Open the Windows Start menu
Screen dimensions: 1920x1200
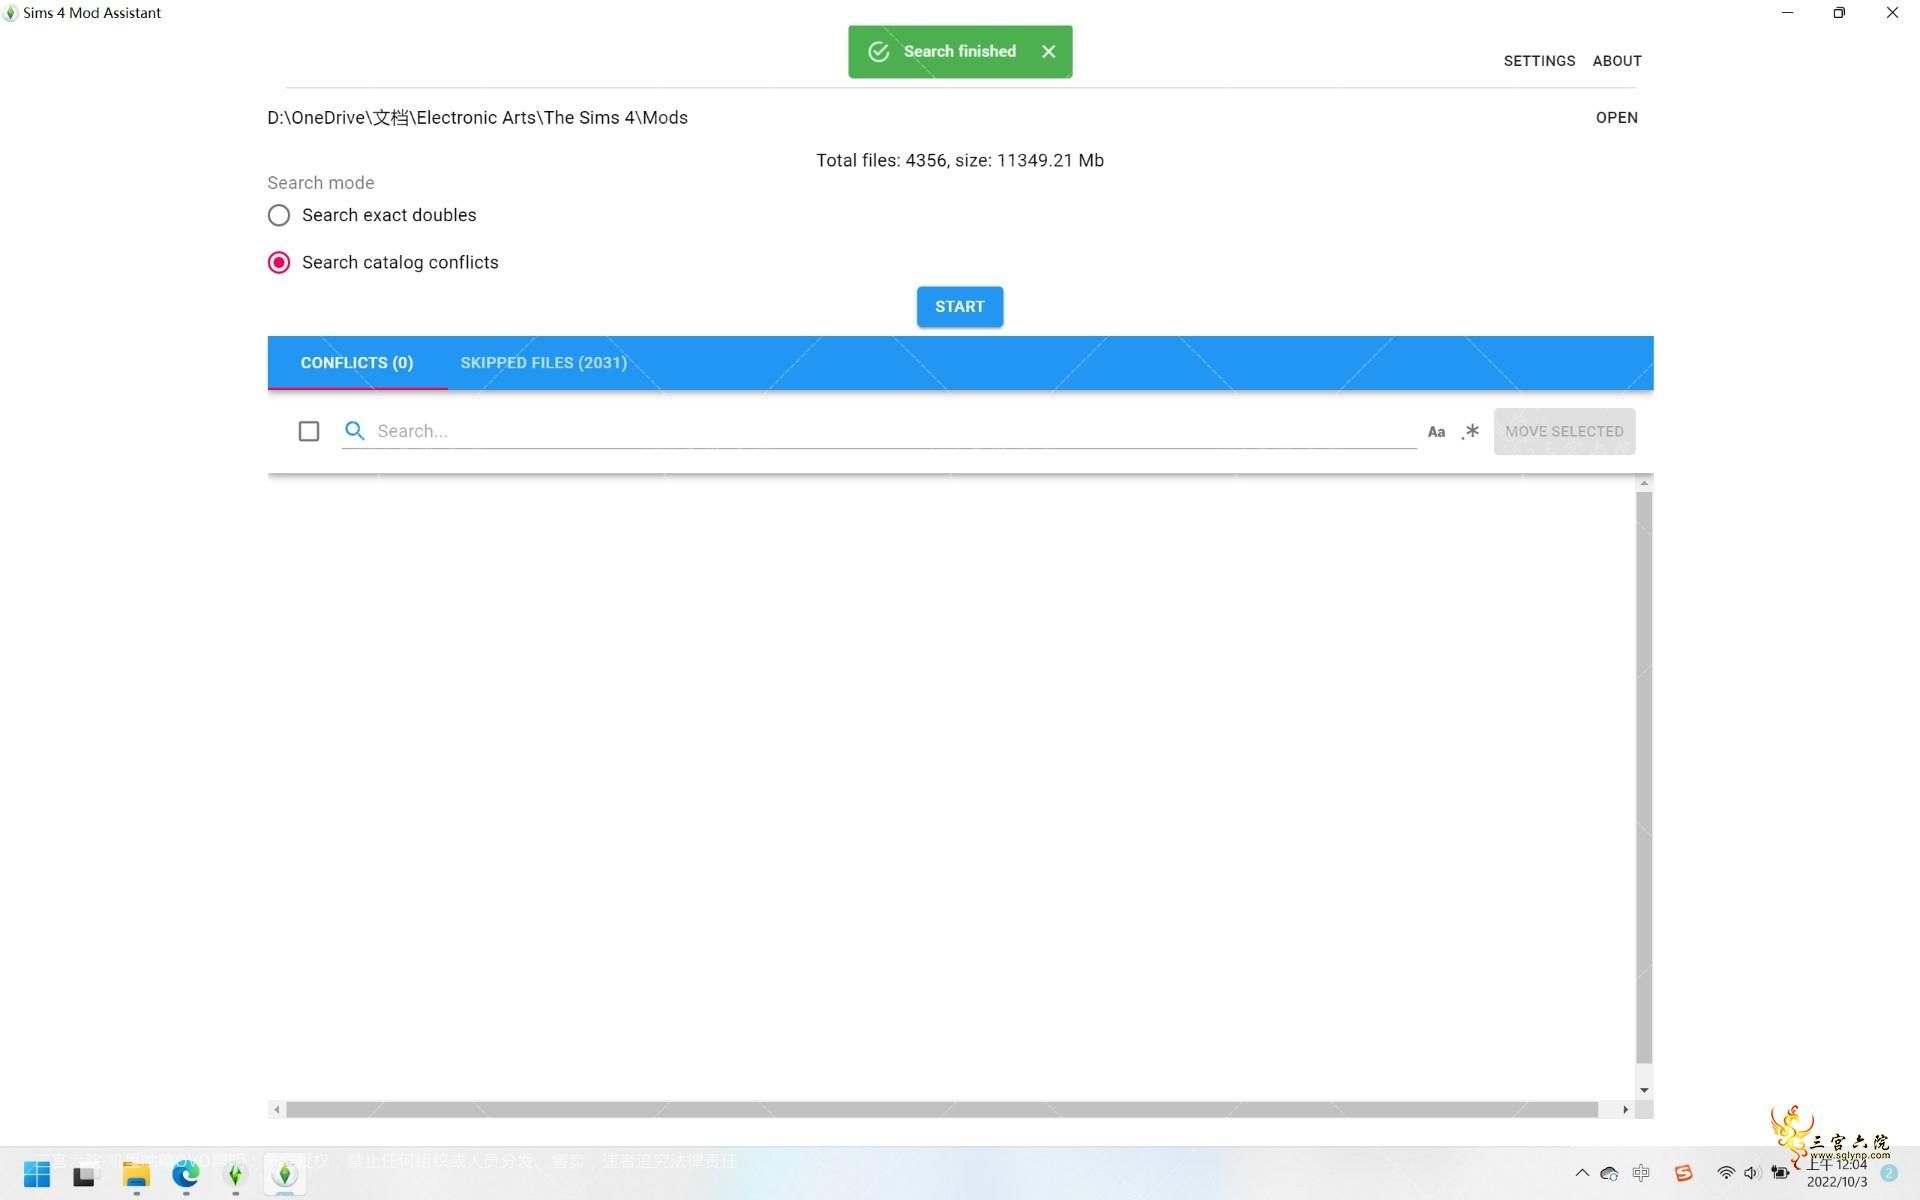click(37, 1174)
